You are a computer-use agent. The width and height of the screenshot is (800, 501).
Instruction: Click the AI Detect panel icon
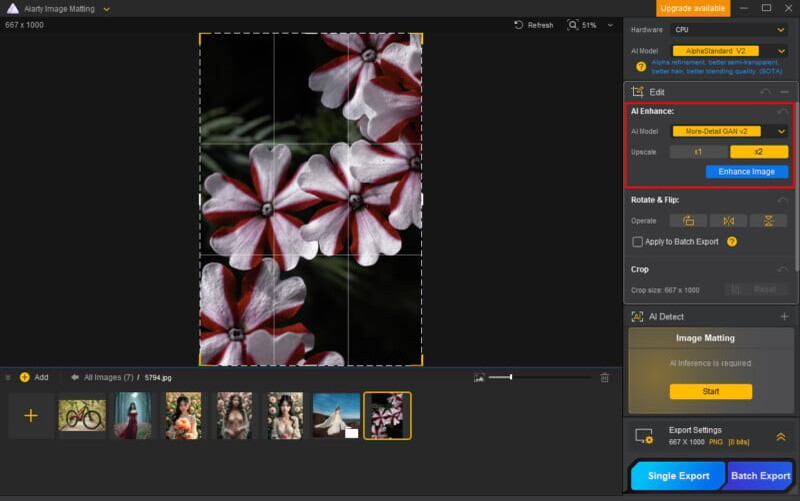click(637, 317)
